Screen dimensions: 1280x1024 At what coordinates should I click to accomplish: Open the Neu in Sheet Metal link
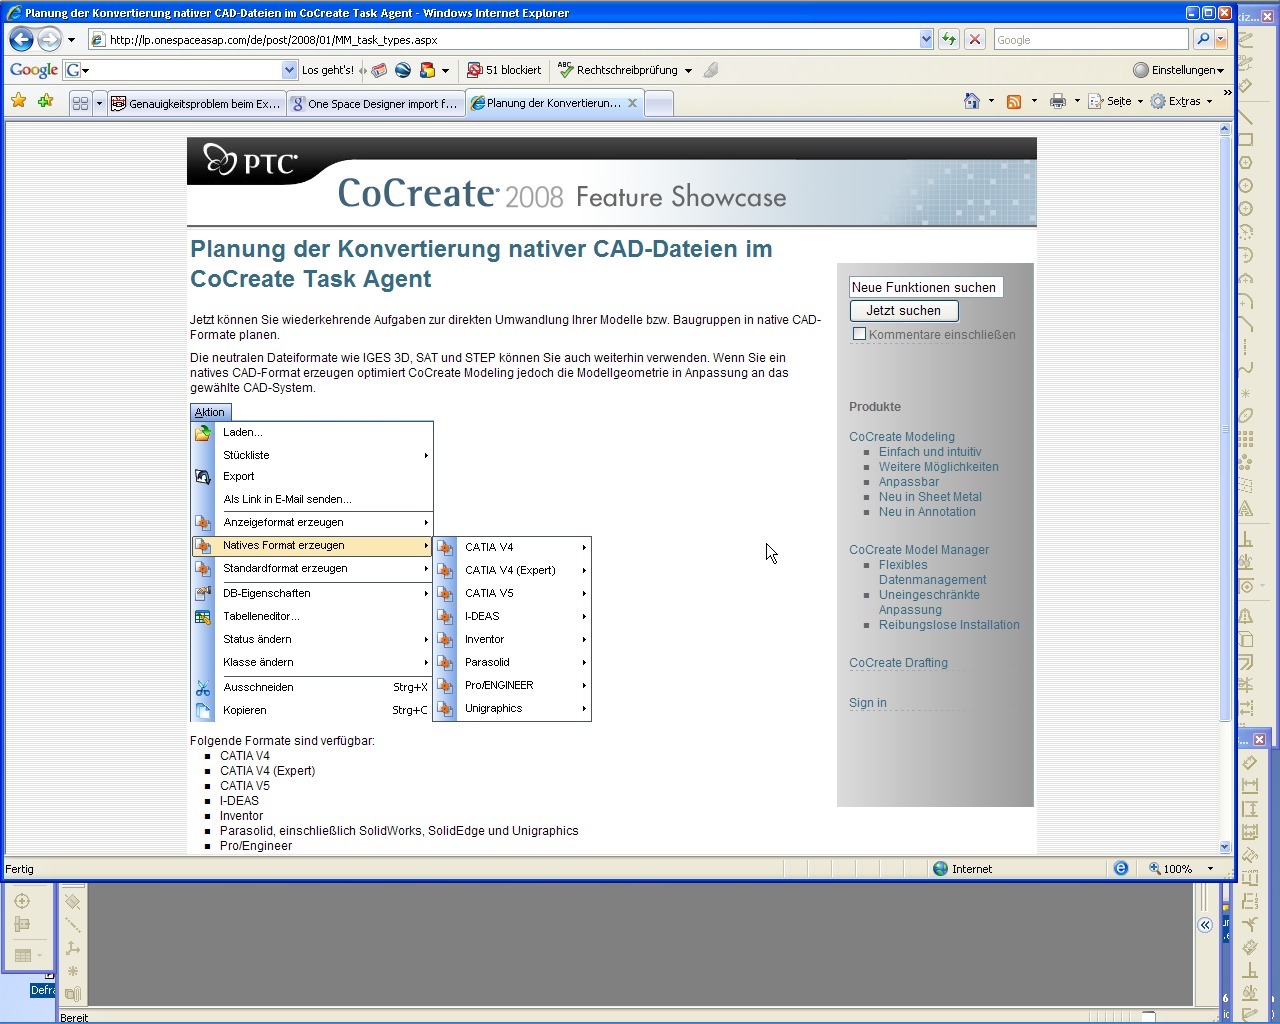coord(930,497)
